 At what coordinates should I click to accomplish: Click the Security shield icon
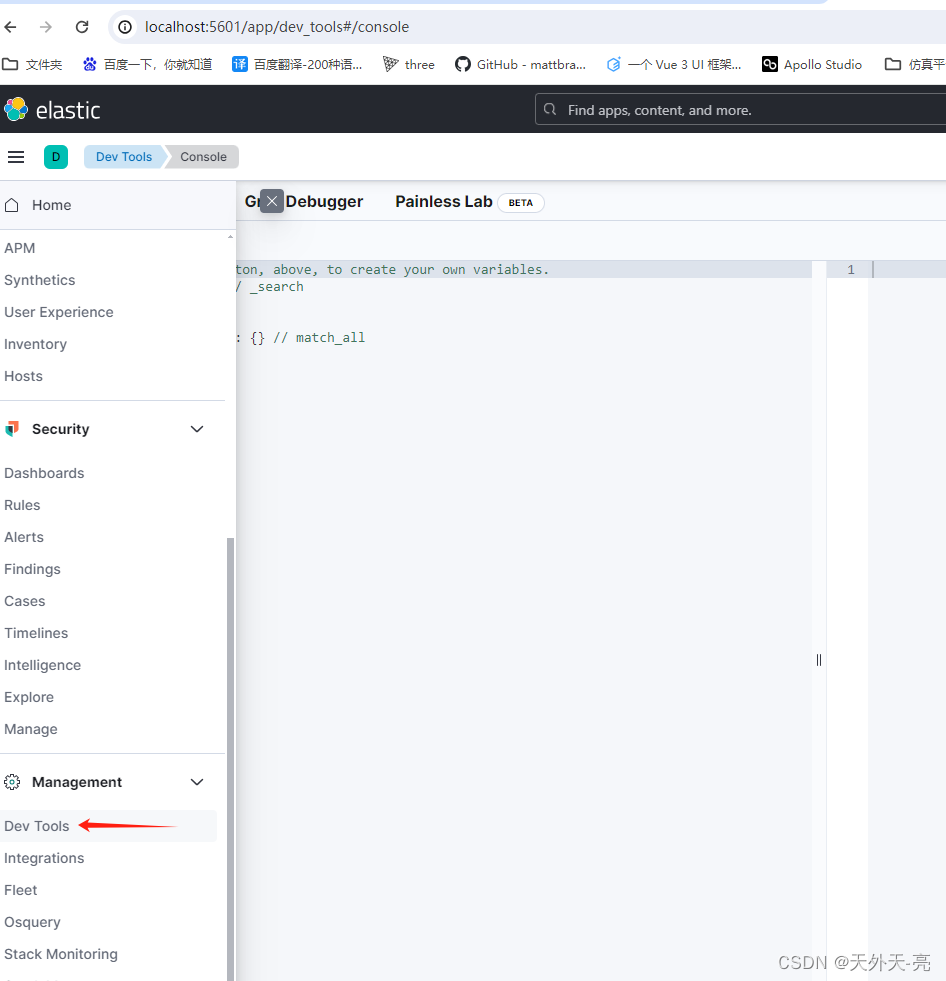click(x=12, y=429)
